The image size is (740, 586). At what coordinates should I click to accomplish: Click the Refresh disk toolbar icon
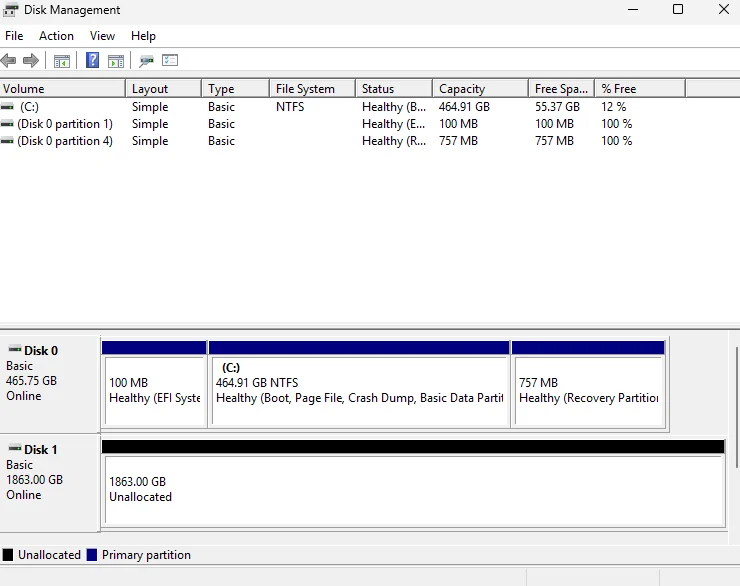point(146,60)
